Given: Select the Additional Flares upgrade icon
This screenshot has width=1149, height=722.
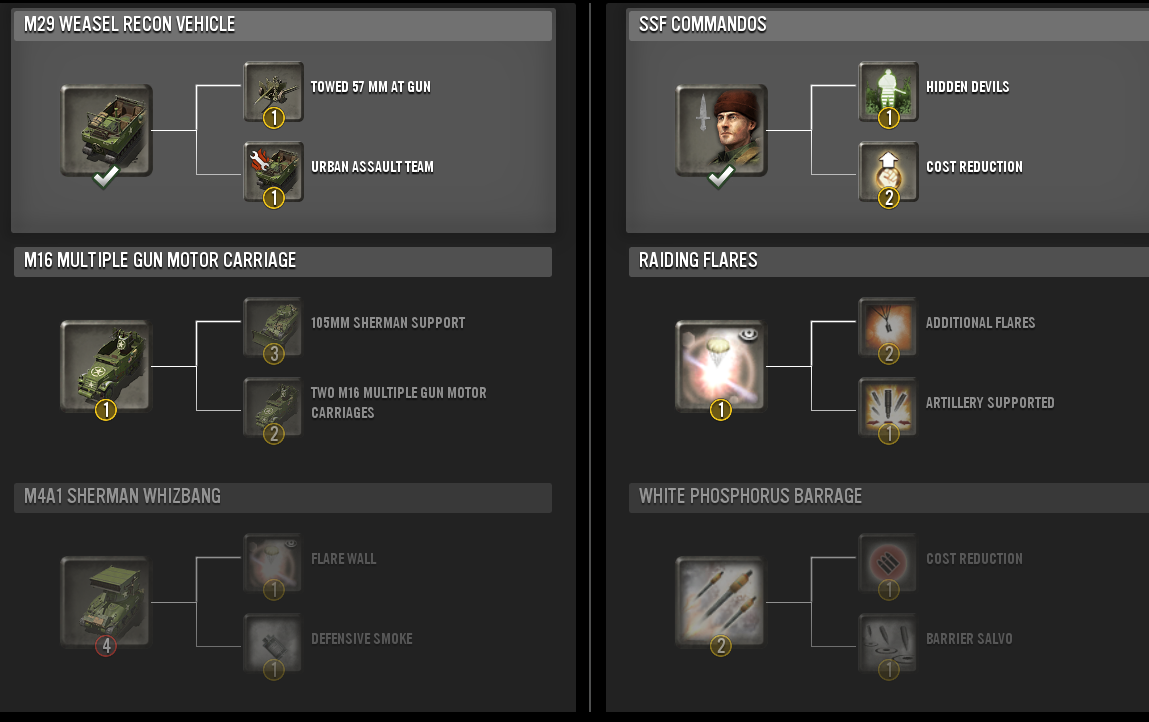Looking at the screenshot, I should (888, 327).
